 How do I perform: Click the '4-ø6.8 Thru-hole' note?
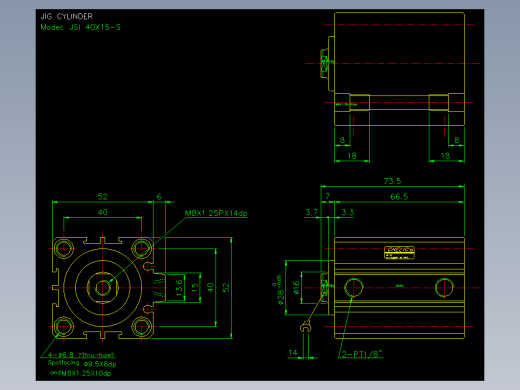tap(81, 355)
